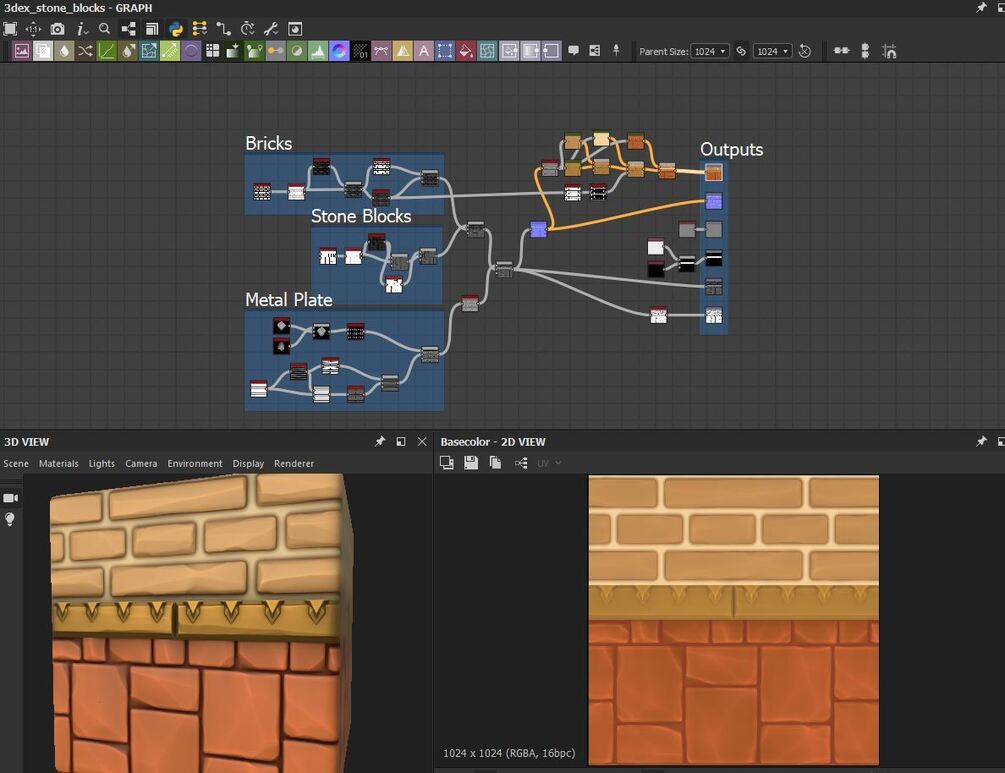The width and height of the screenshot is (1005, 773).
Task: Add a Channels Shuffle node
Action: pos(85,51)
